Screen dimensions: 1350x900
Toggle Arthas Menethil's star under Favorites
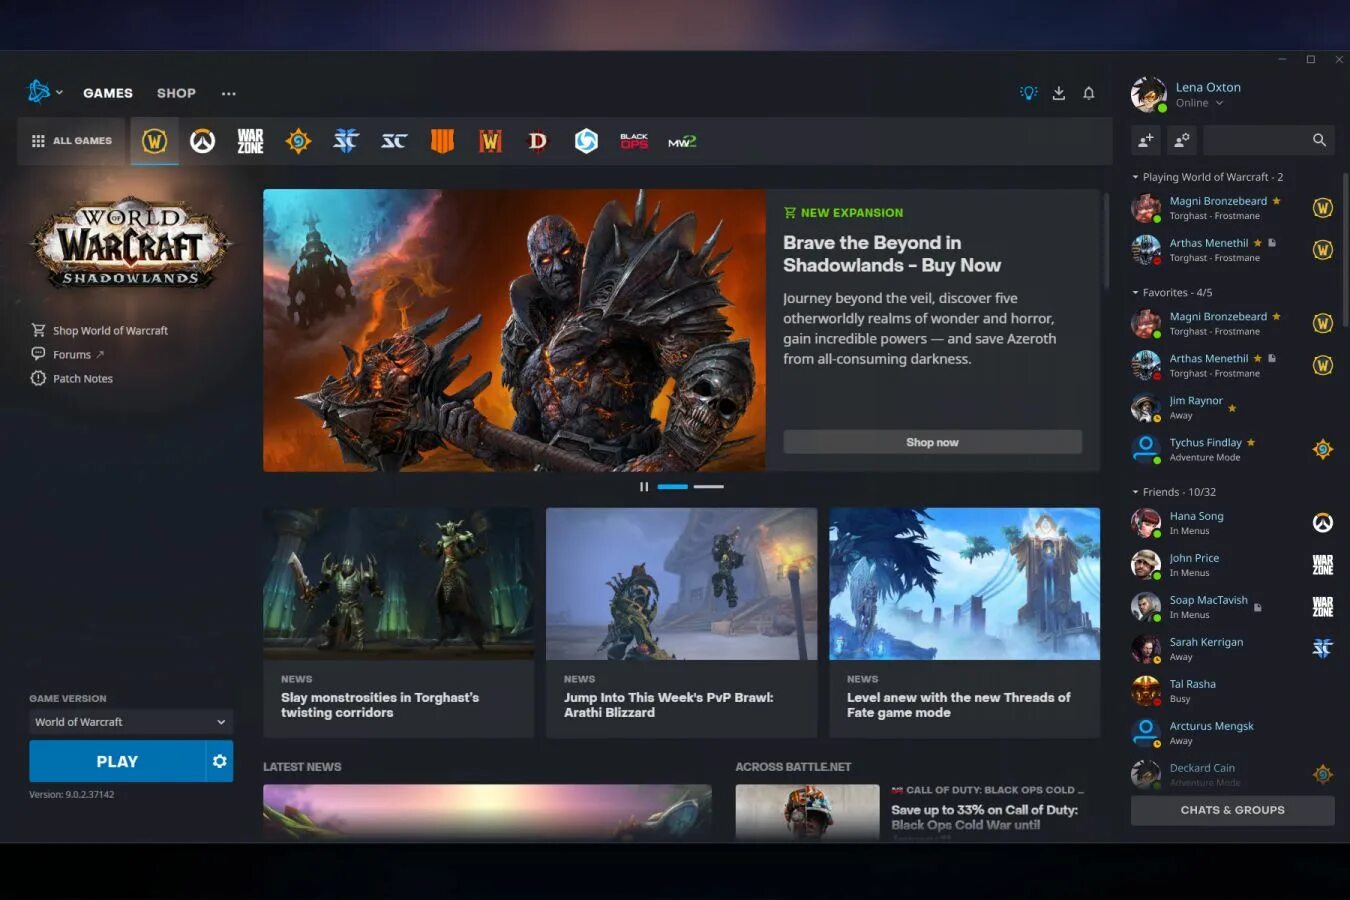click(1257, 358)
